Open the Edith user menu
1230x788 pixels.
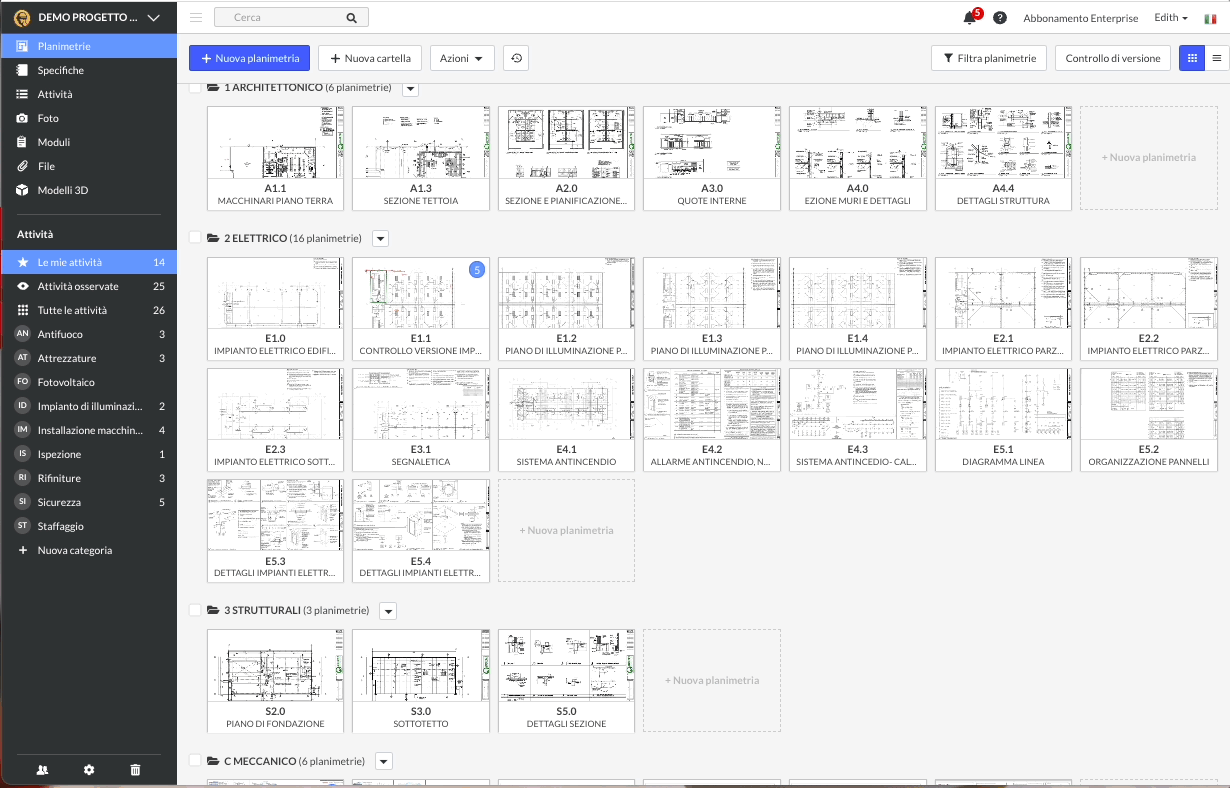(1171, 18)
